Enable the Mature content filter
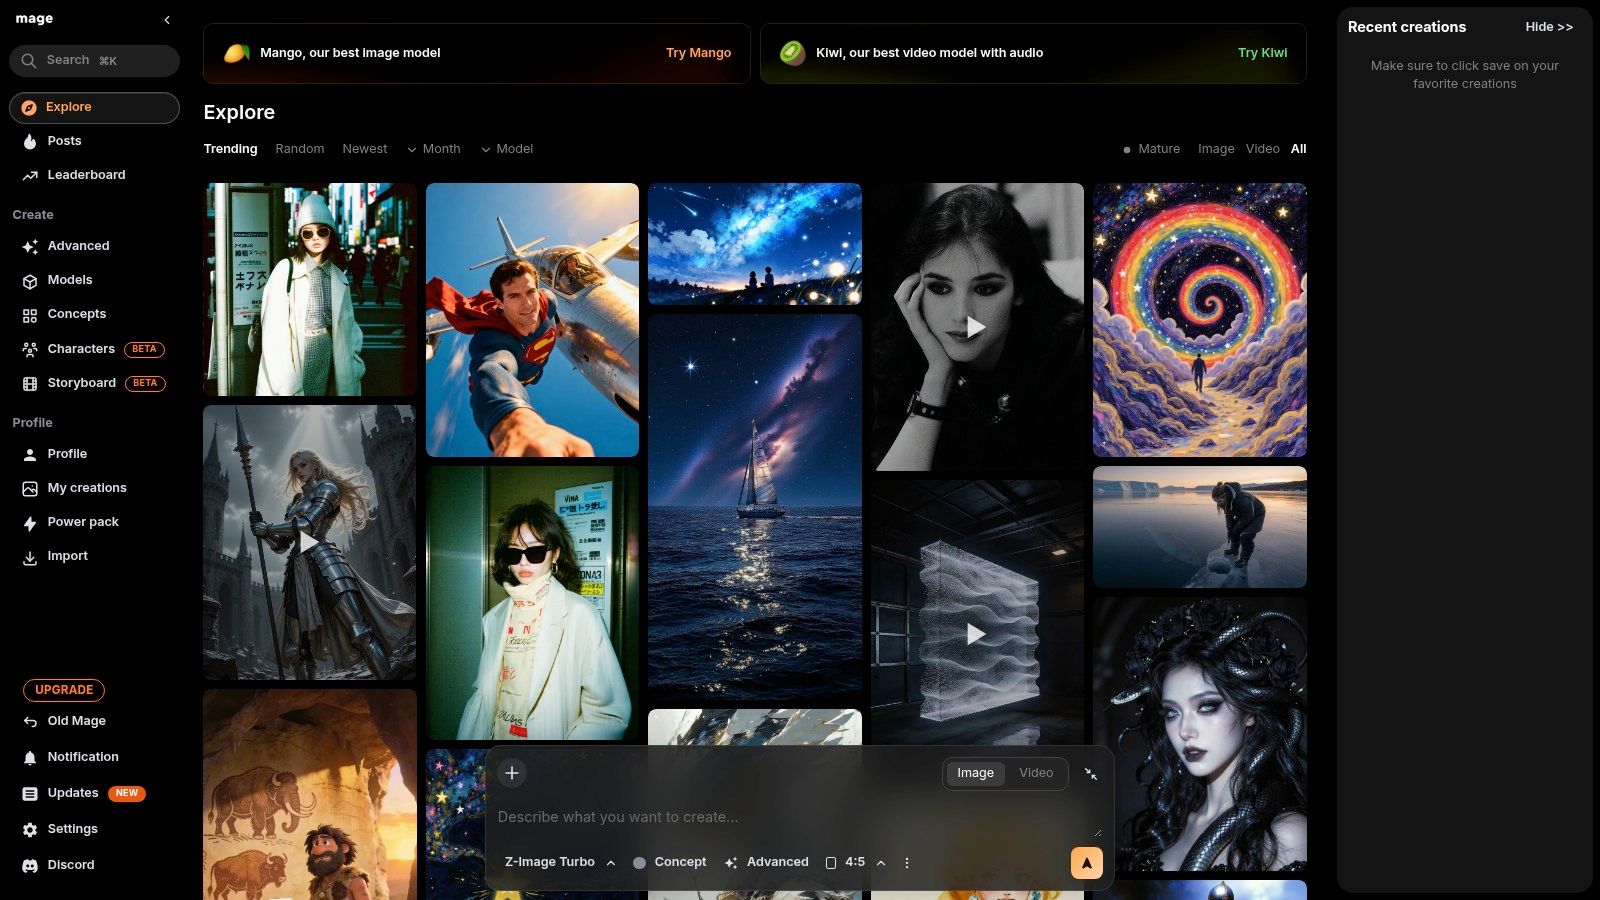1600x900 pixels. (1152, 148)
